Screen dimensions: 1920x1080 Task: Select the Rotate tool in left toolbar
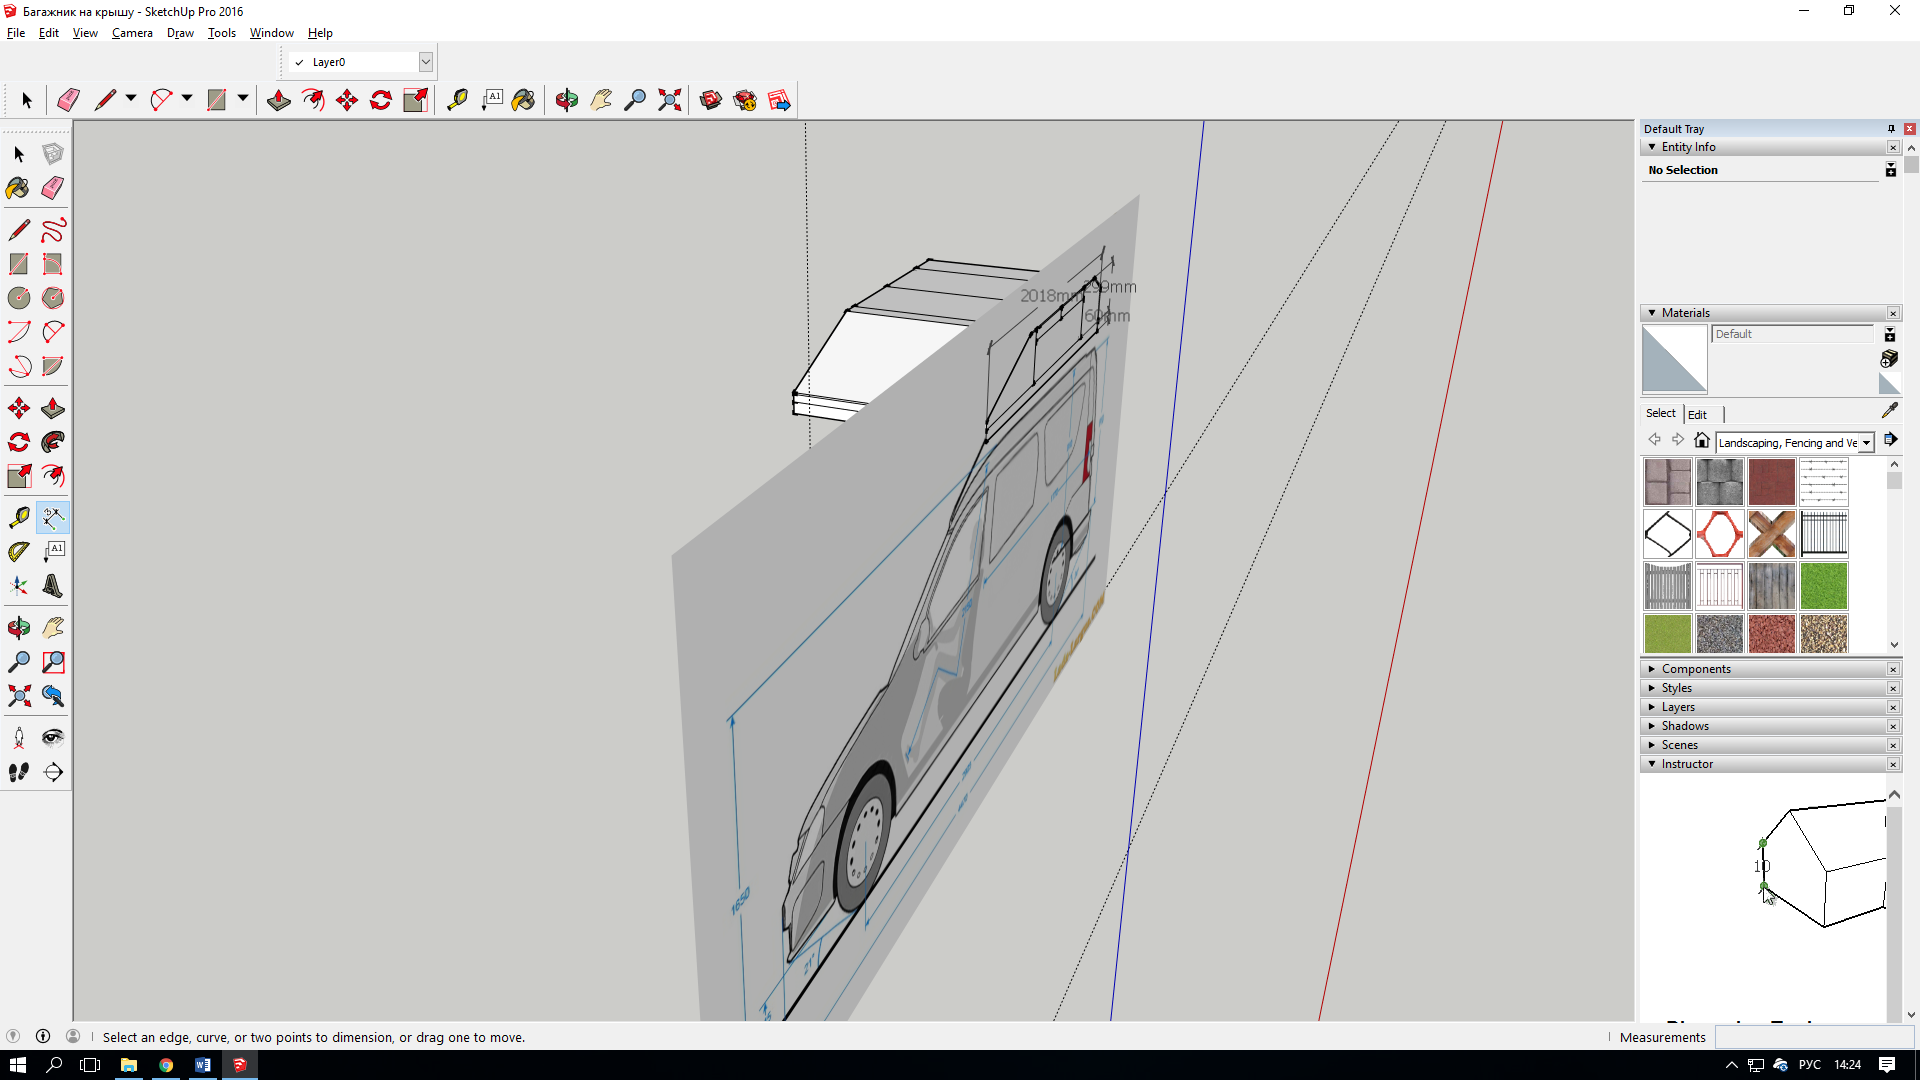click(x=19, y=442)
